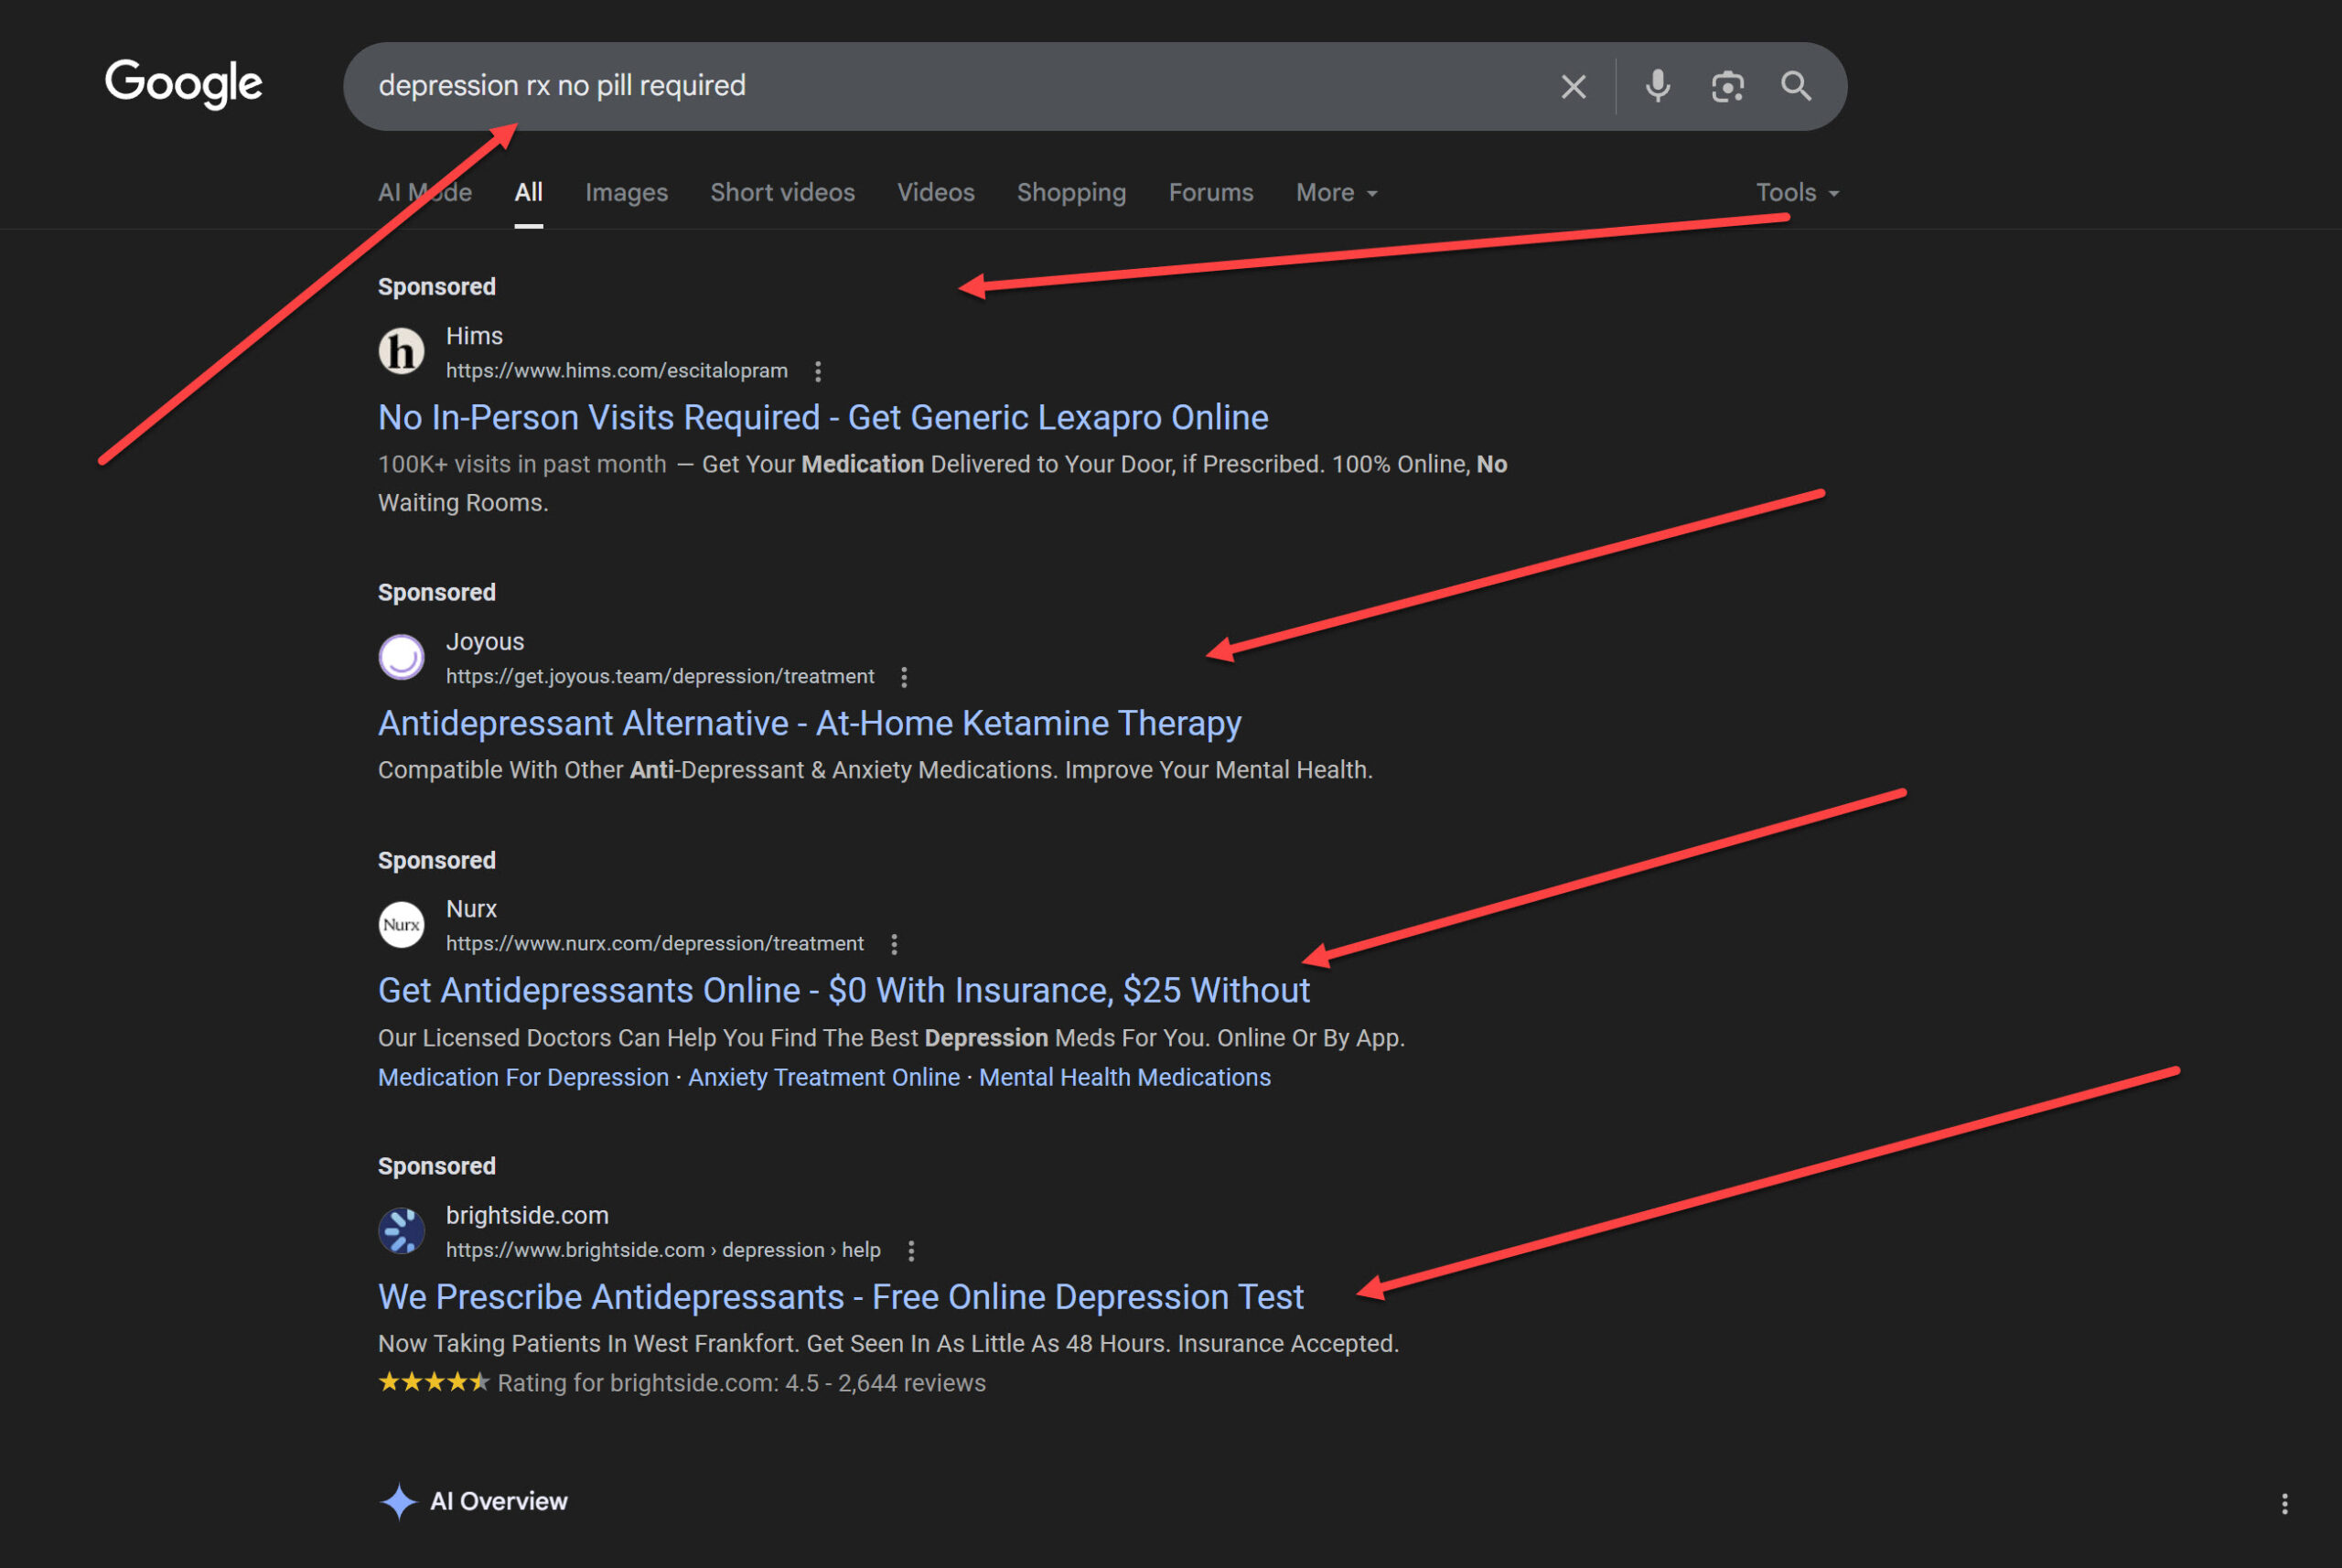The image size is (2342, 1568).
Task: Click the Nurx favicon icon
Action: tap(401, 925)
